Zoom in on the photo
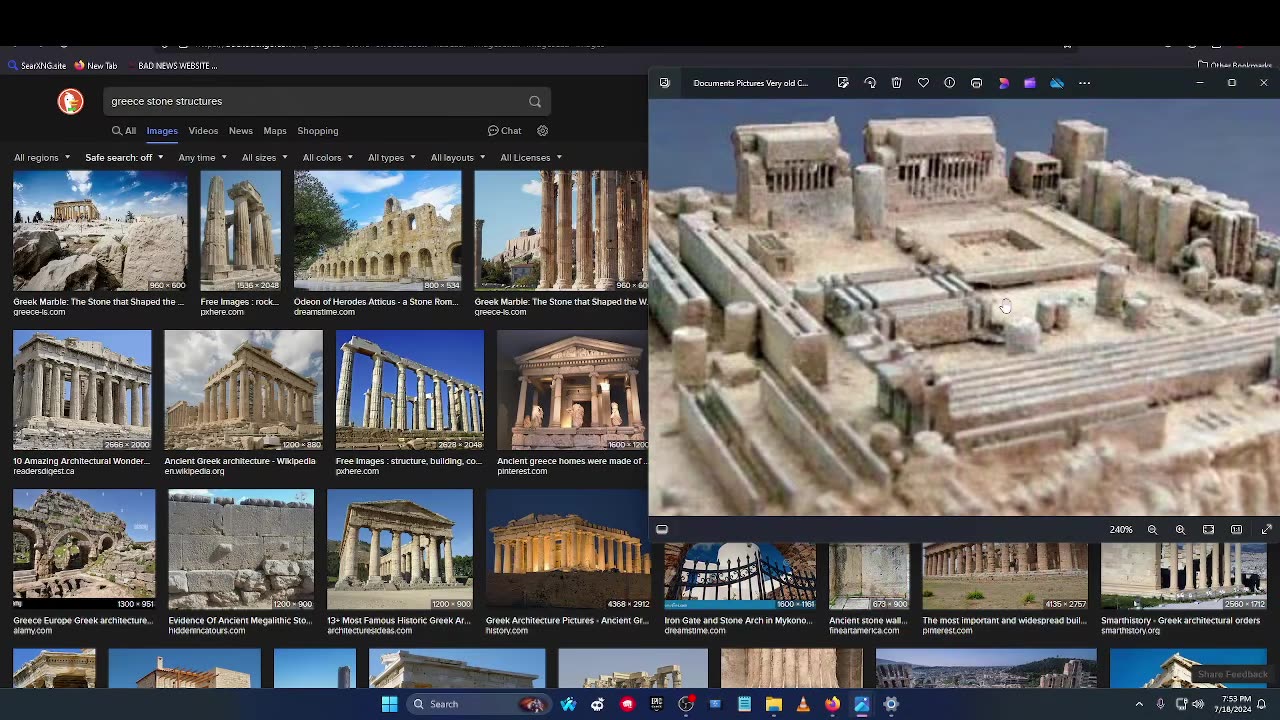The image size is (1280, 720). (1180, 530)
